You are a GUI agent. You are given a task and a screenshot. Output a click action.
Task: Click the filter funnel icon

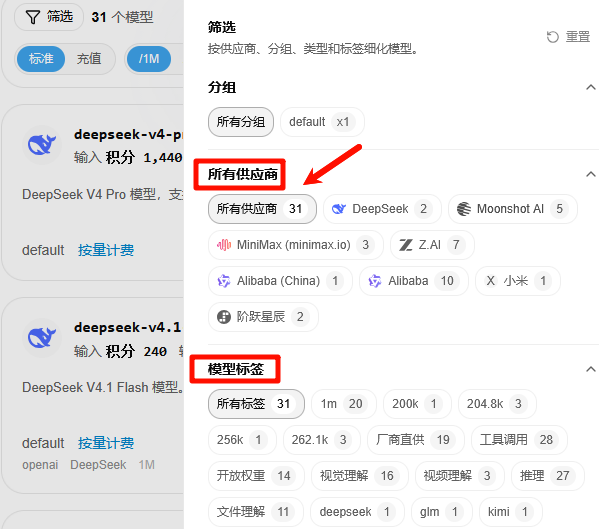33,17
